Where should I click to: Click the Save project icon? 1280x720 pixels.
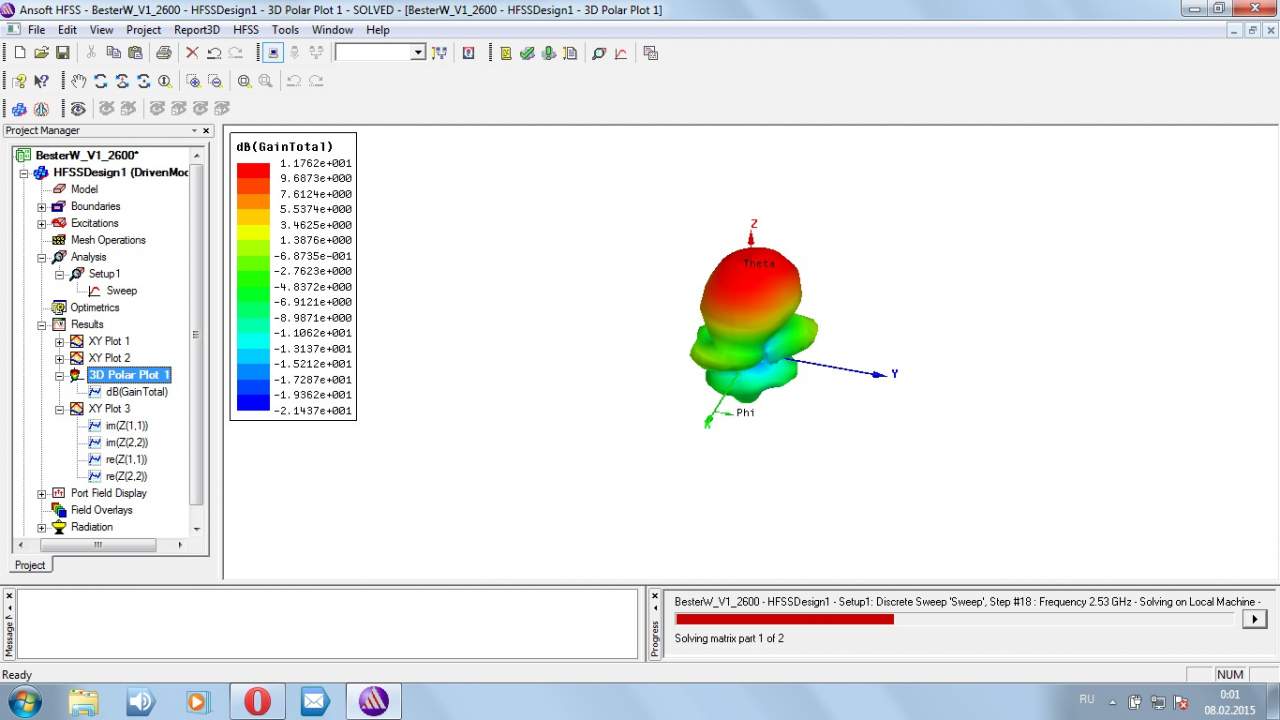coord(62,53)
